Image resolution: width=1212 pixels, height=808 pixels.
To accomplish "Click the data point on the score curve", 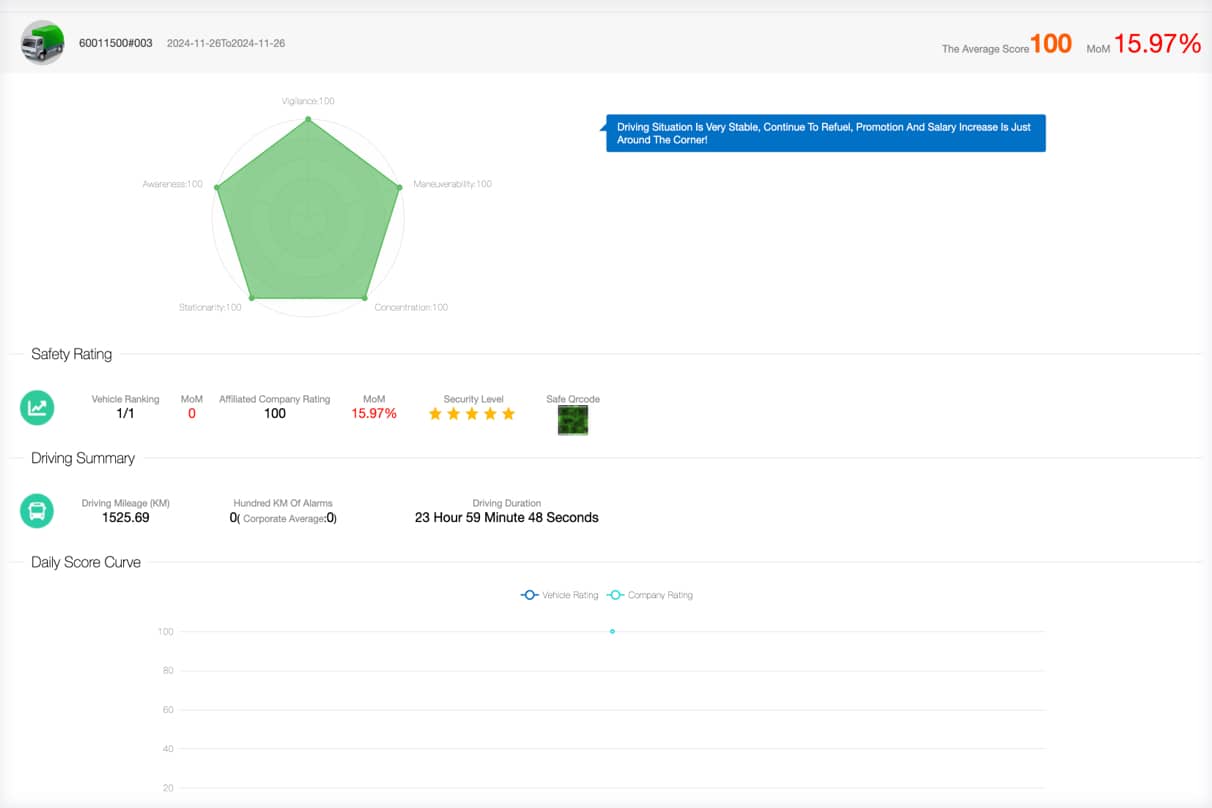I will (x=612, y=631).
